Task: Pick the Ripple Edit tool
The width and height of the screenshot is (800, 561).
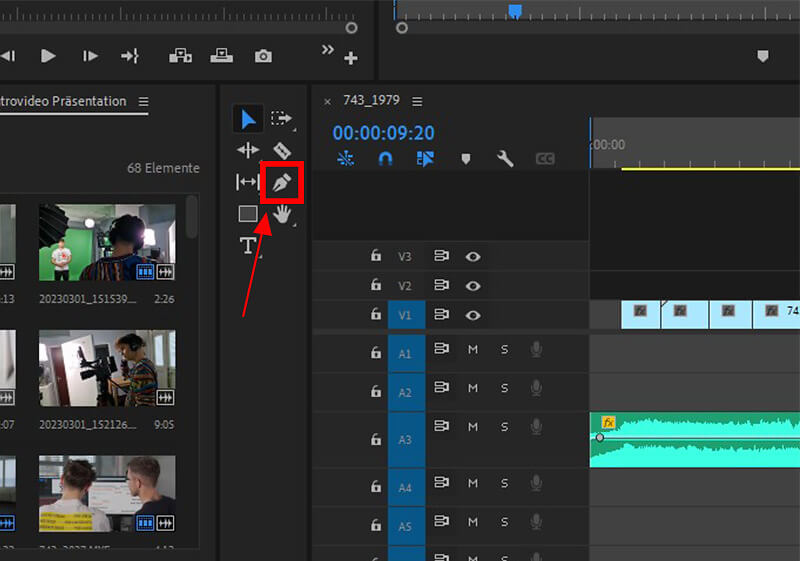Action: tap(248, 151)
